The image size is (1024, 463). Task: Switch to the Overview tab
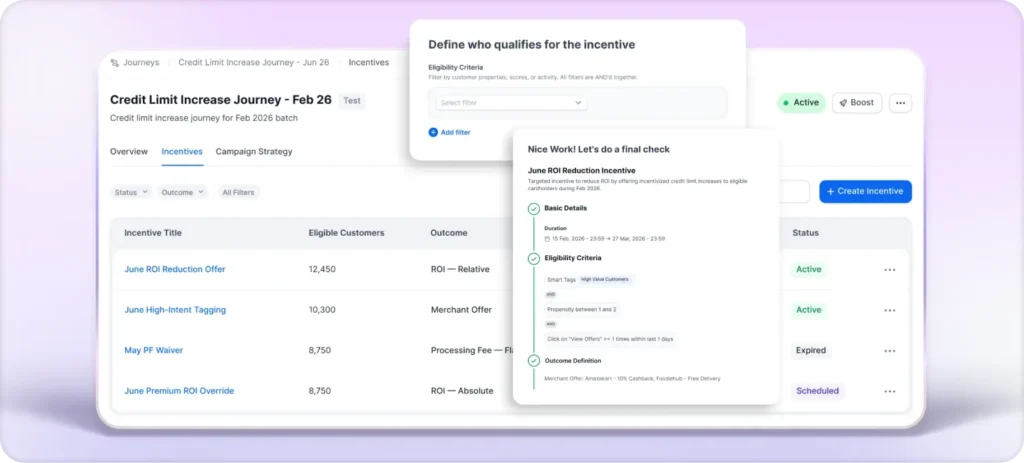(x=129, y=152)
